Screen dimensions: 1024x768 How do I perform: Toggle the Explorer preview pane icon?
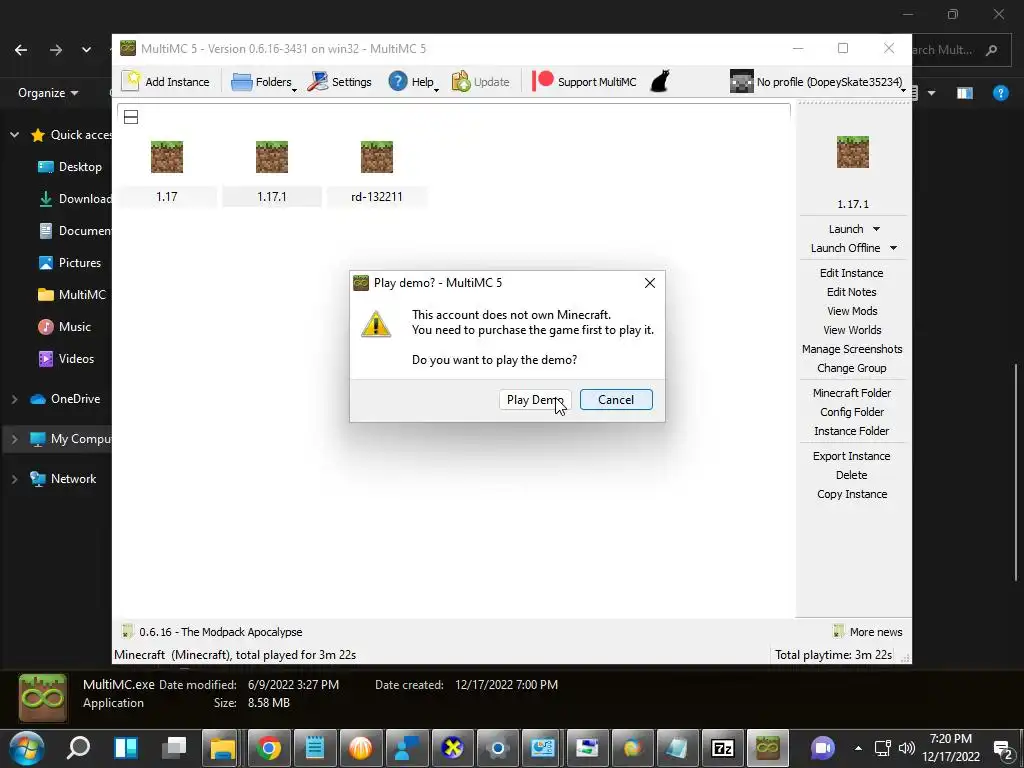pos(965,93)
